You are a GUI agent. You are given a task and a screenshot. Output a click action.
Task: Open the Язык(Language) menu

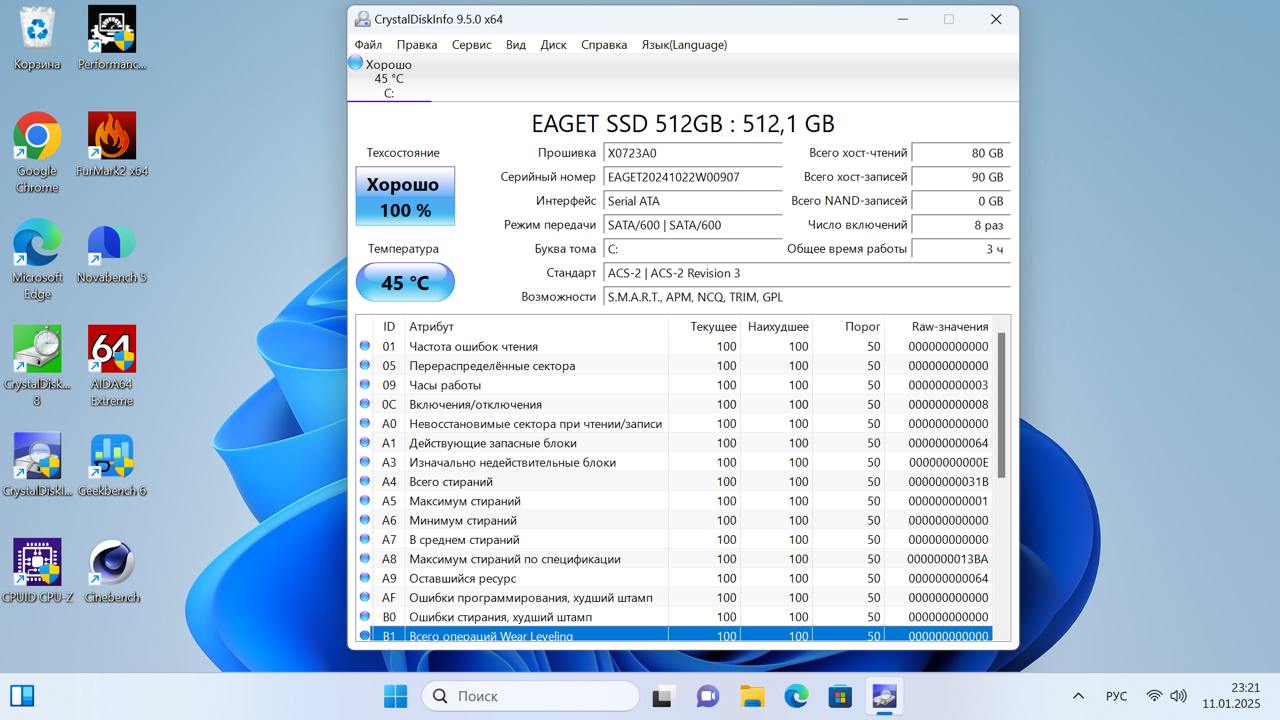tap(684, 45)
